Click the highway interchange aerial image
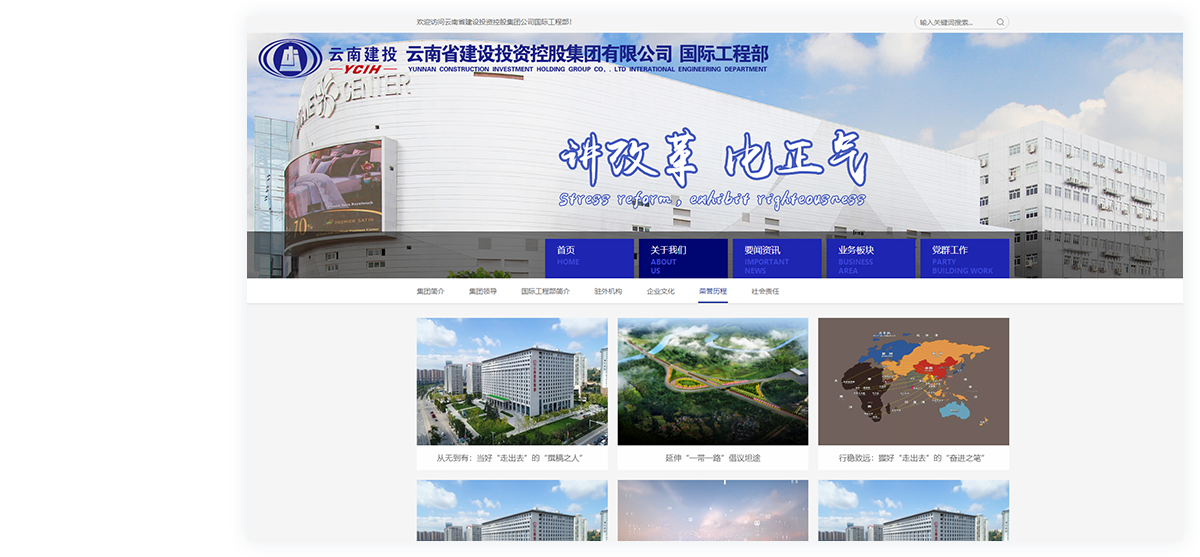Viewport: 1200px width, 557px height. [x=712, y=381]
